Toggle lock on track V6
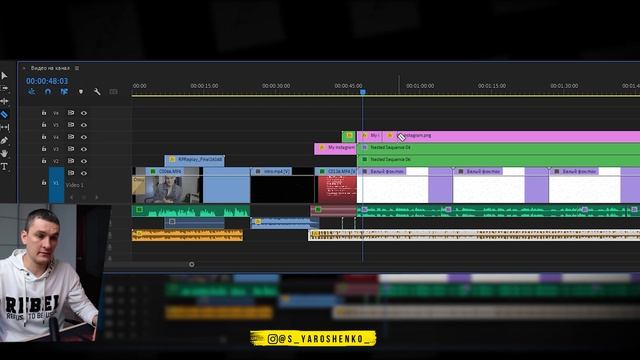 pos(44,113)
